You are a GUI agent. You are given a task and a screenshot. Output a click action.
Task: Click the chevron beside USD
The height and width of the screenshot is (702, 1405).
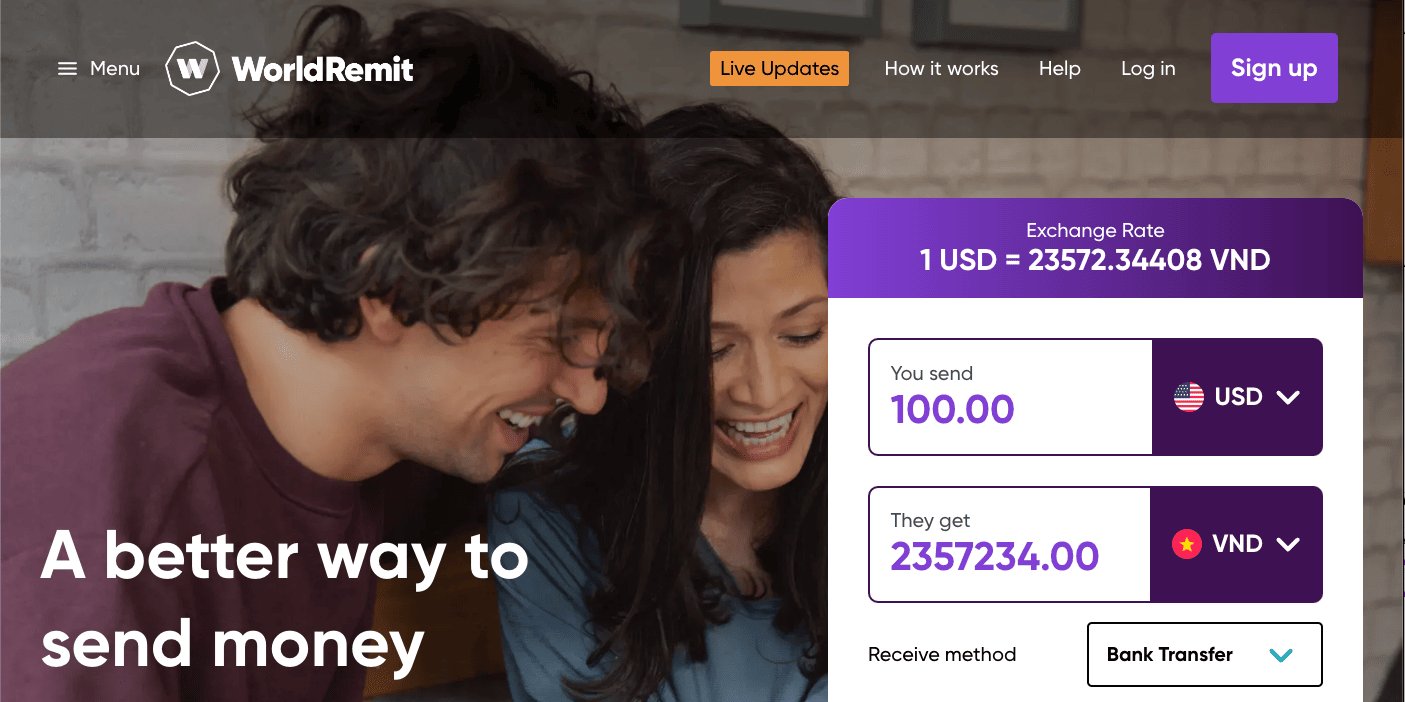pos(1290,396)
